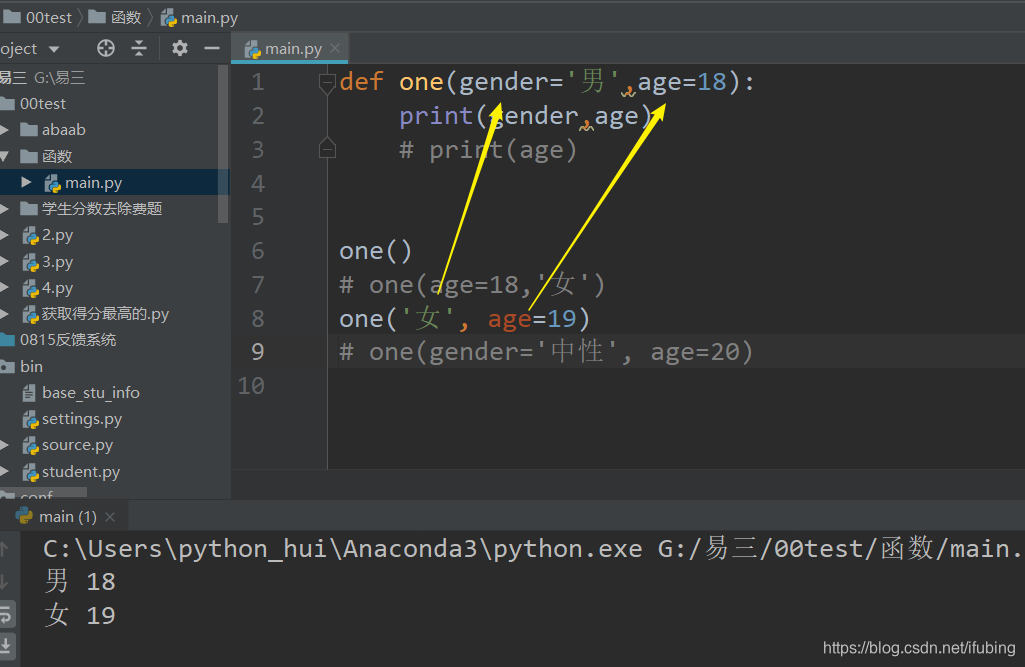This screenshot has width=1025, height=667.
Task: Click the down stack trace arrow in run panel
Action: [x=5, y=581]
